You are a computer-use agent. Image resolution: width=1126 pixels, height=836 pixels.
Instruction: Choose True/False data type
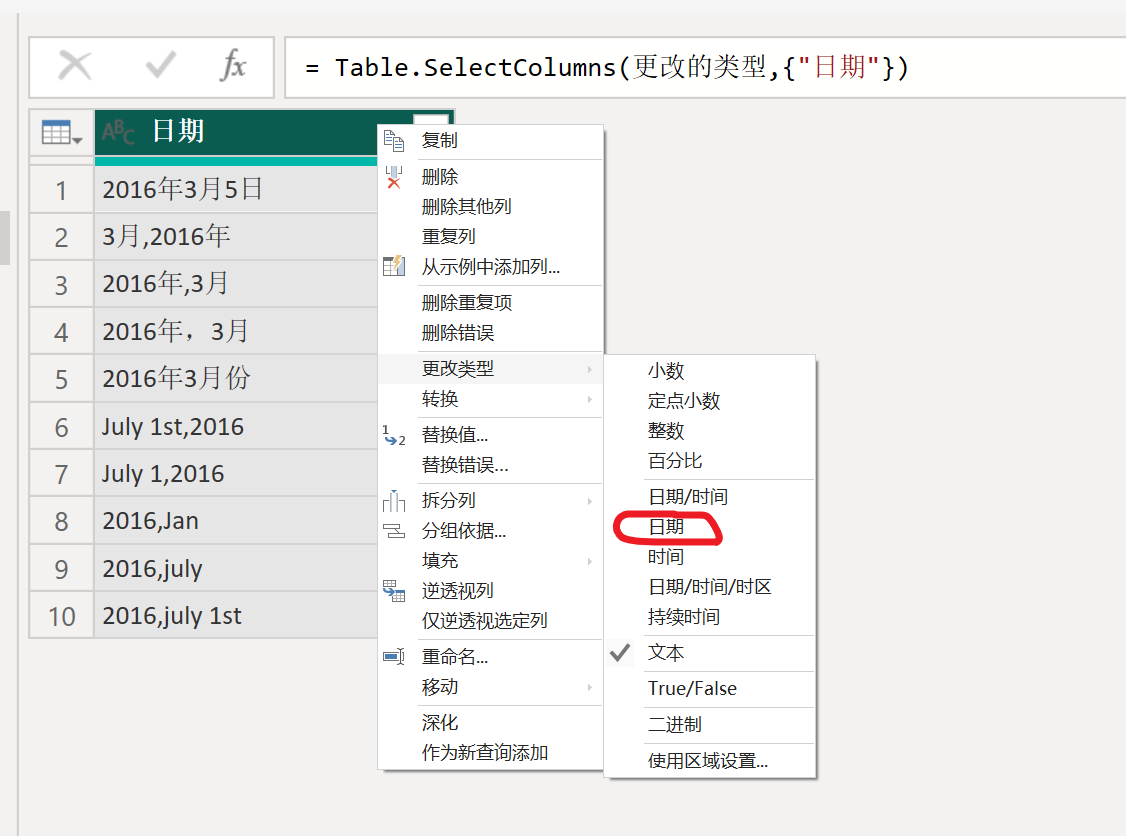692,689
